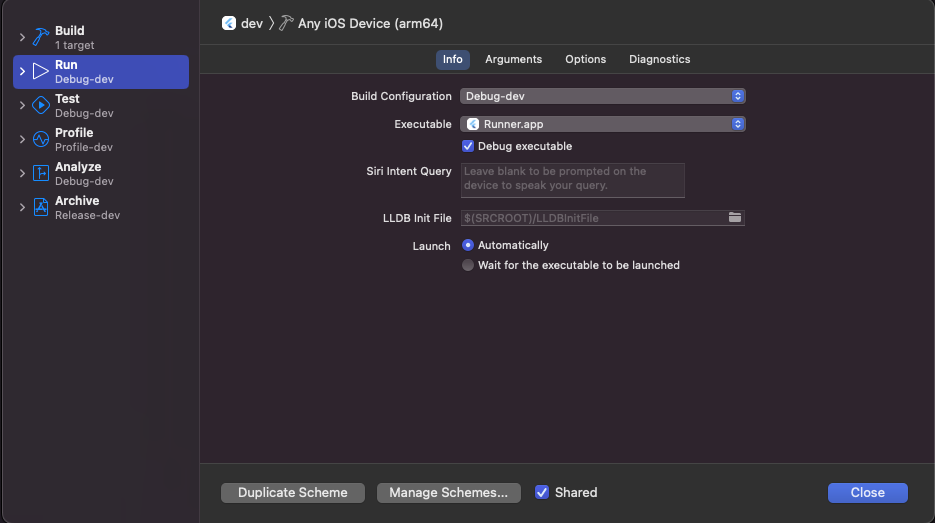Open the Executable Runner.app dropdown

pyautogui.click(x=602, y=124)
